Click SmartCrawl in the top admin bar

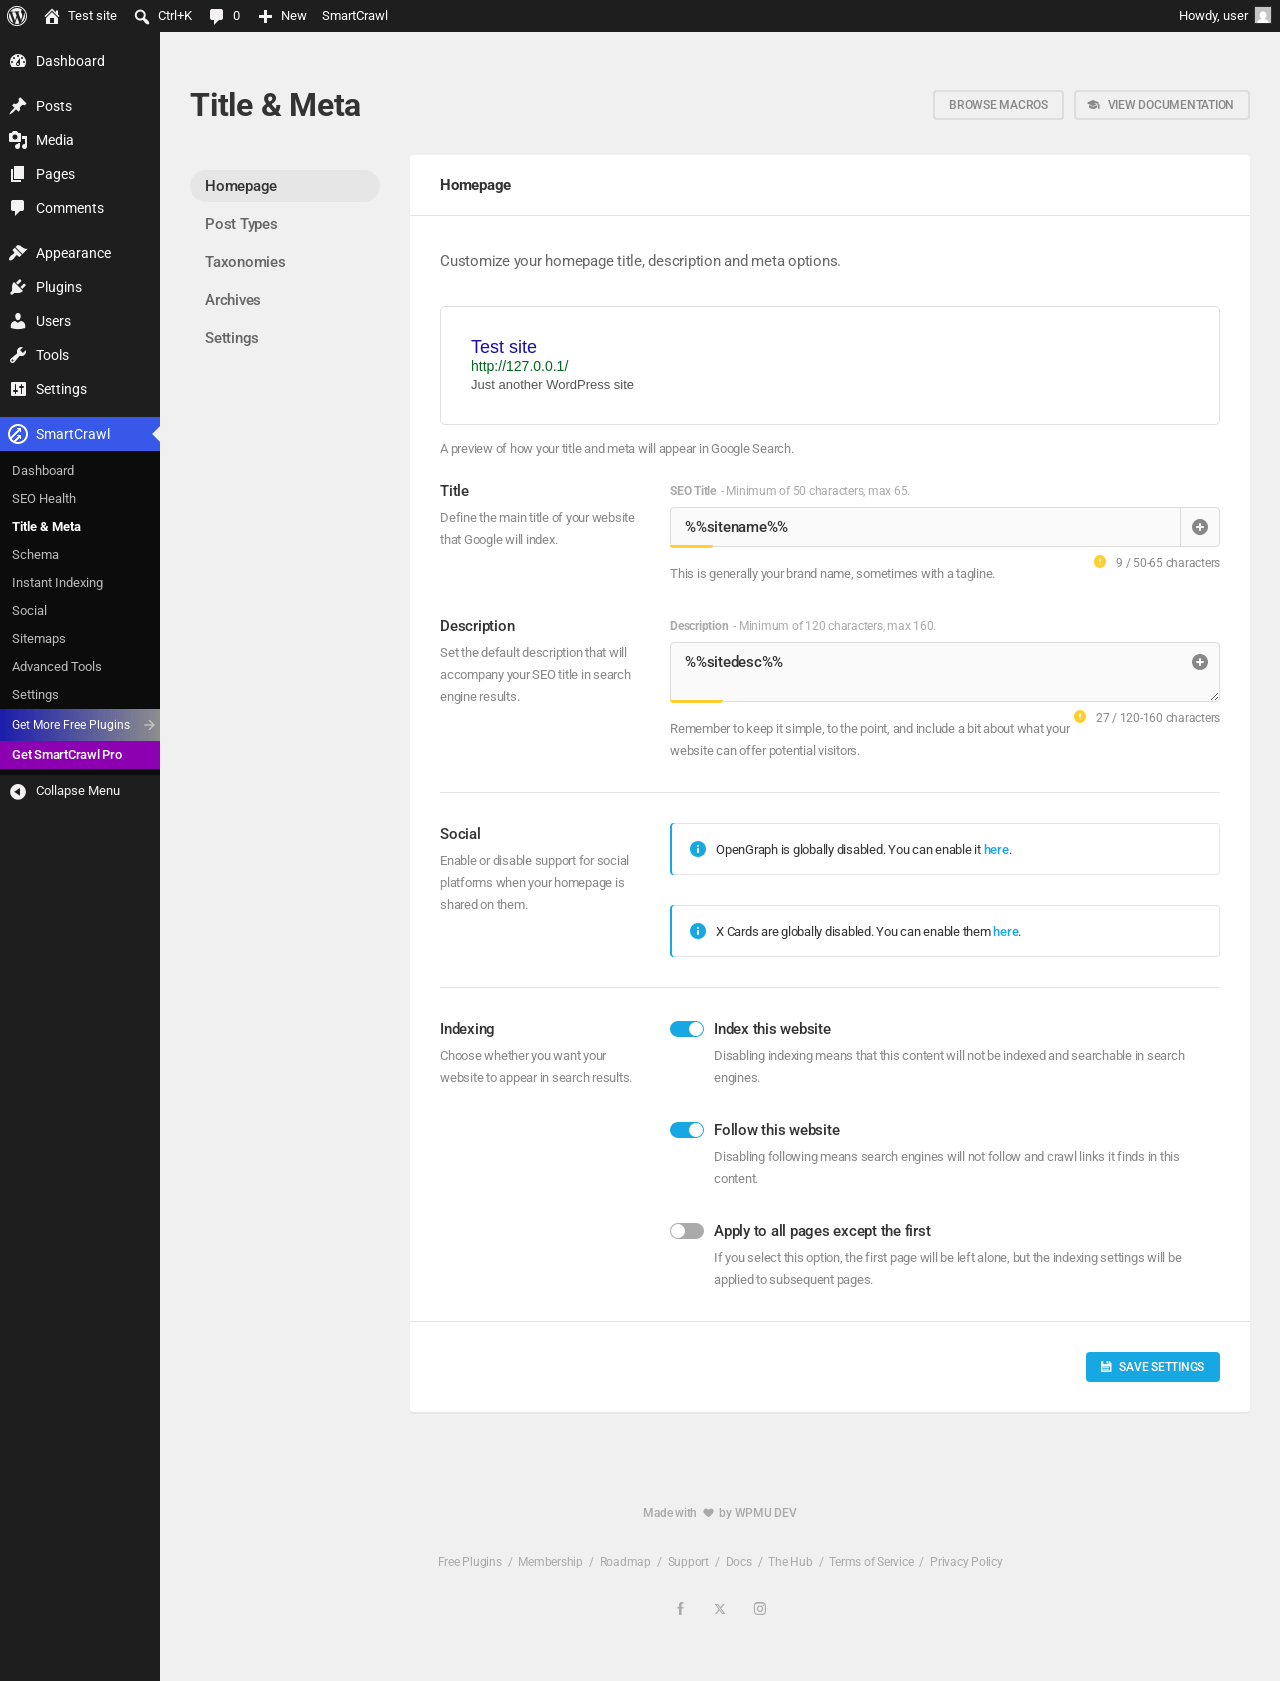pyautogui.click(x=355, y=16)
